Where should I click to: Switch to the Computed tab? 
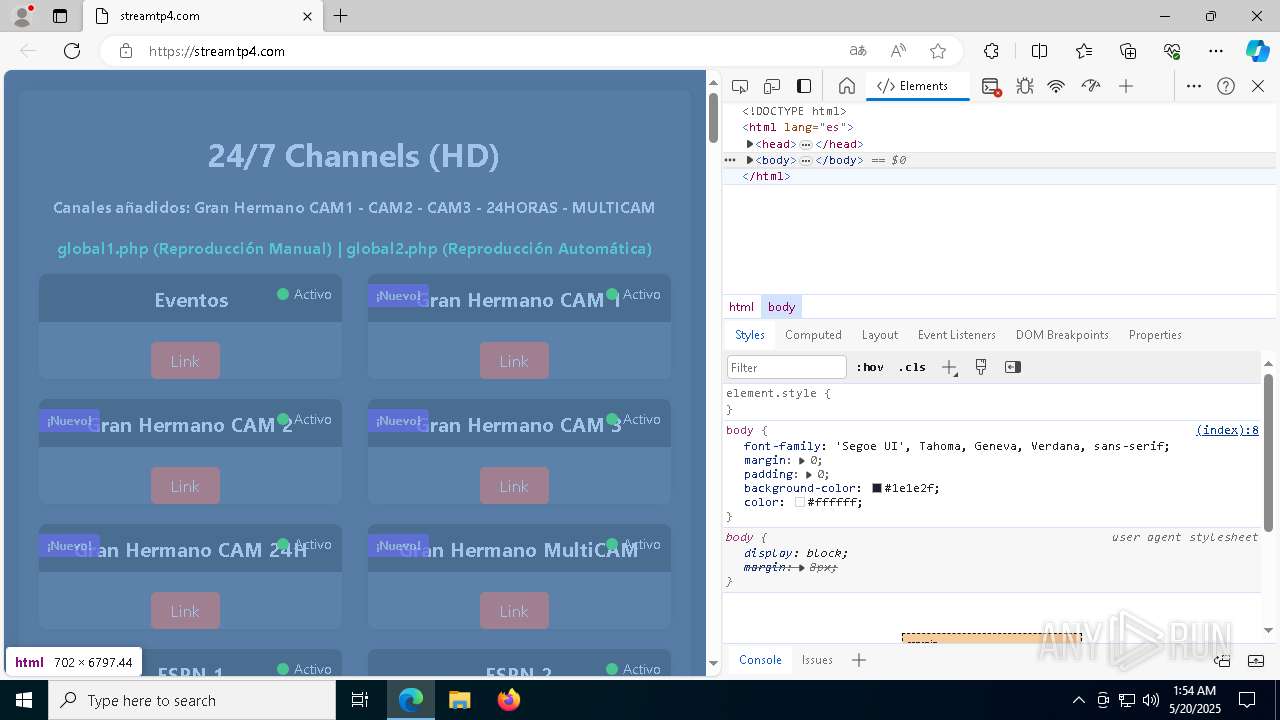(813, 335)
